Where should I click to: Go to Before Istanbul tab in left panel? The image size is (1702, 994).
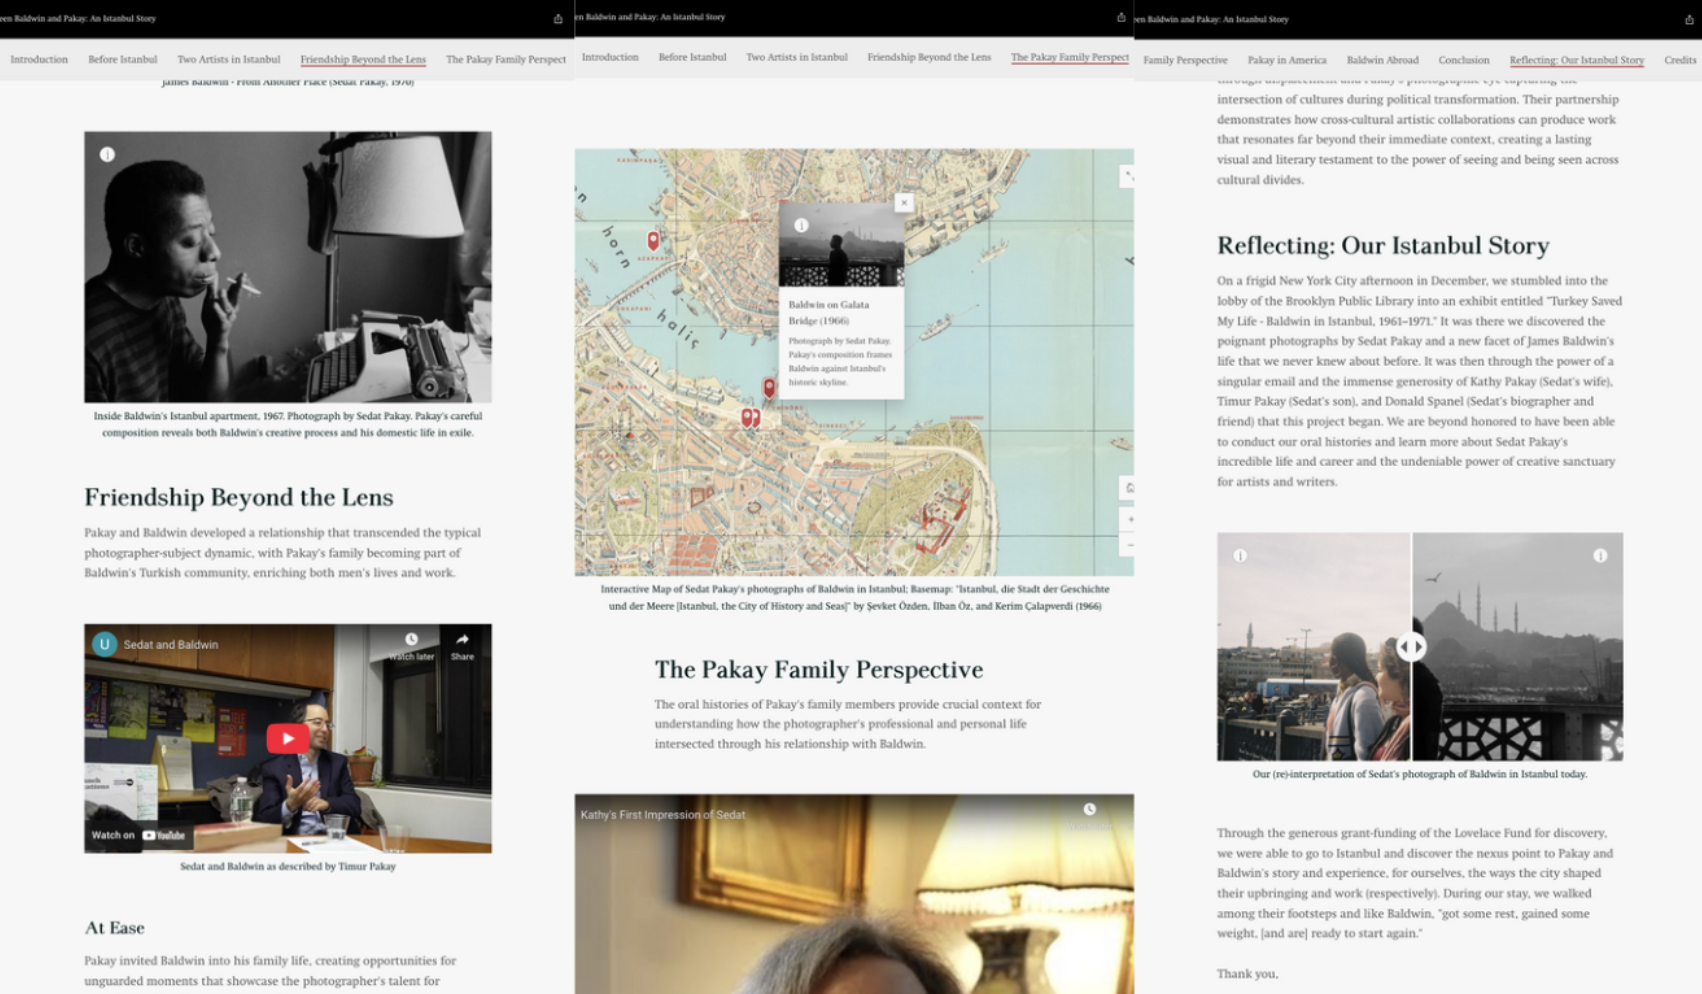coord(123,60)
